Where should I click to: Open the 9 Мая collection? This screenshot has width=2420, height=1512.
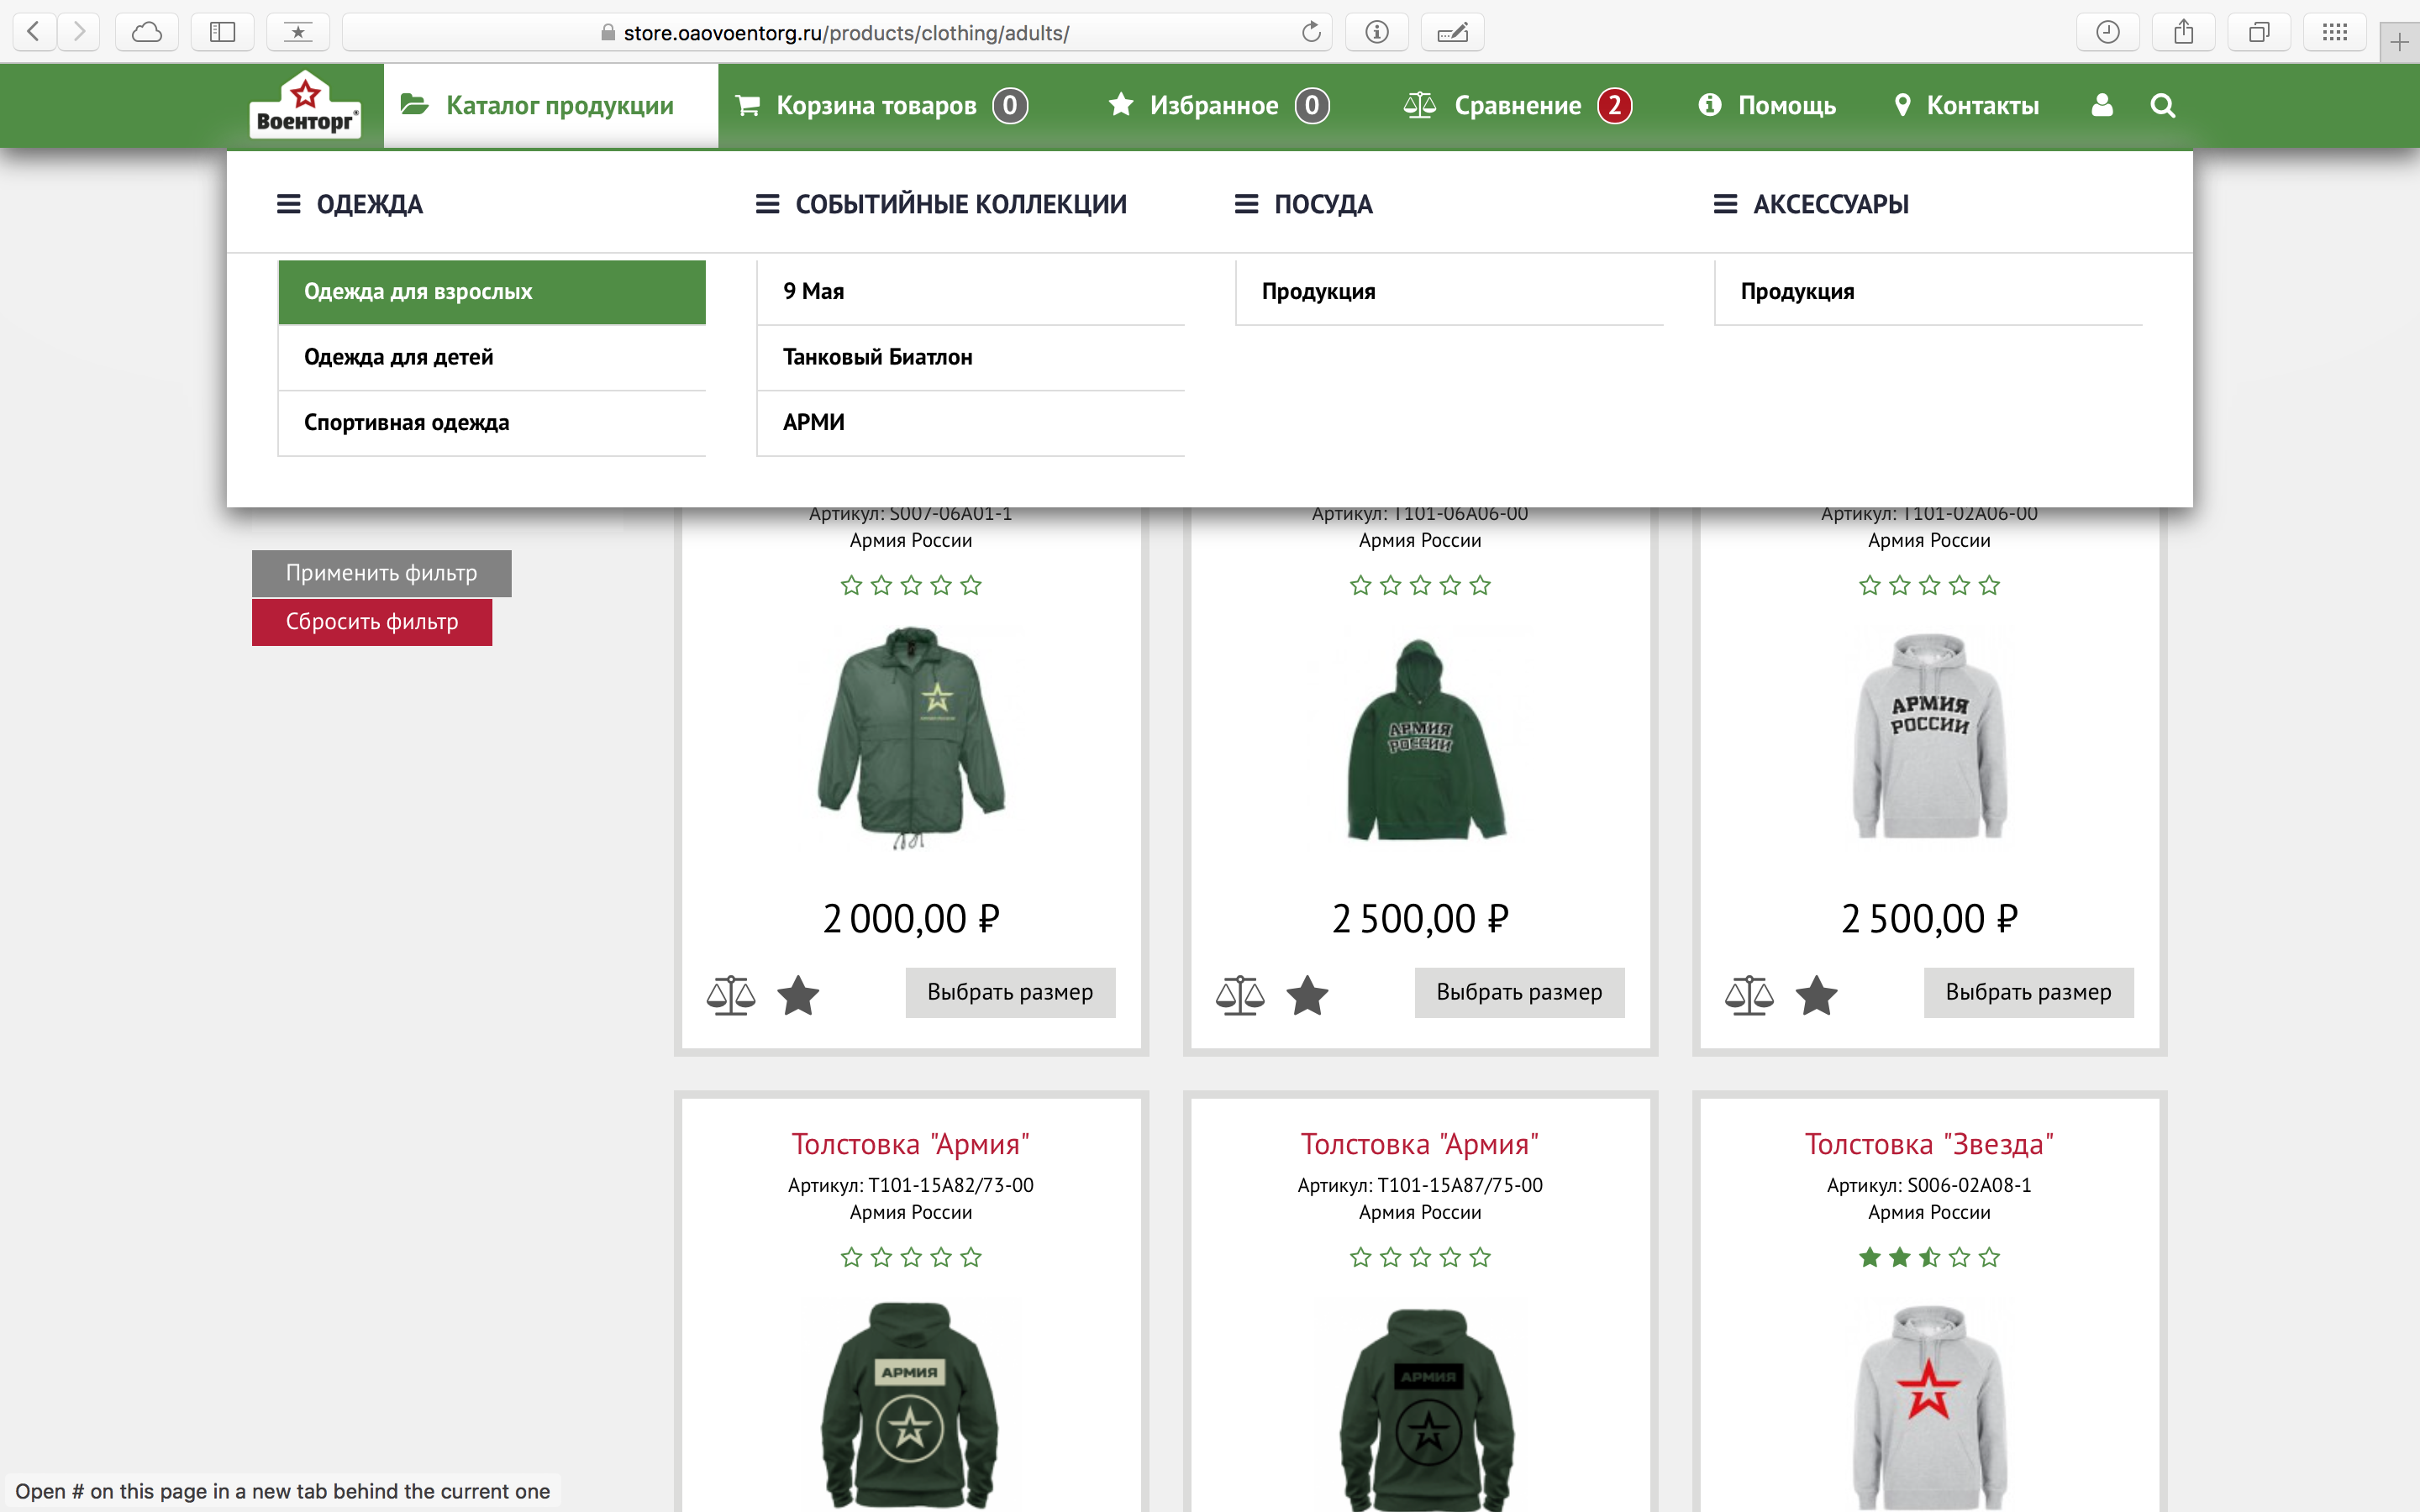971,292
